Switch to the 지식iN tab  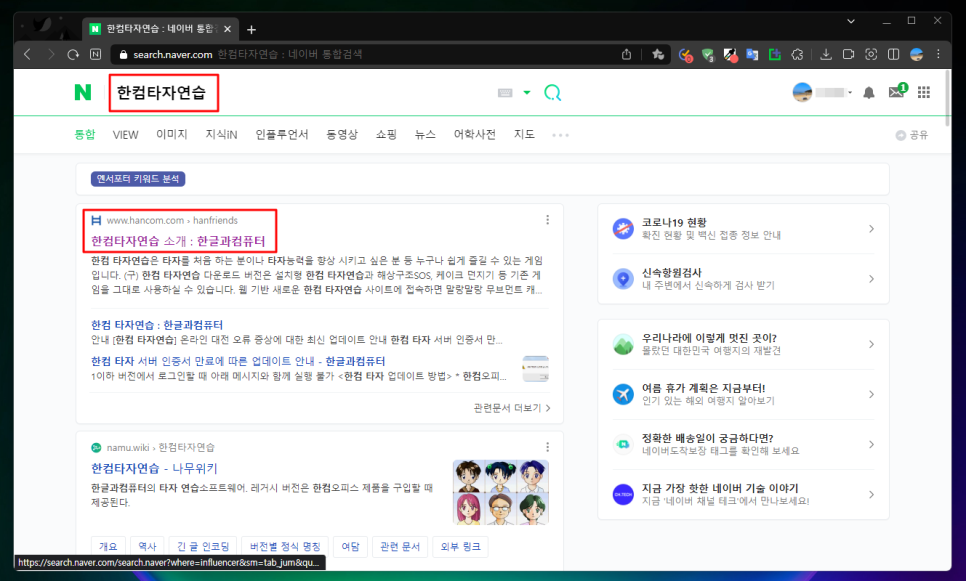coord(221,134)
